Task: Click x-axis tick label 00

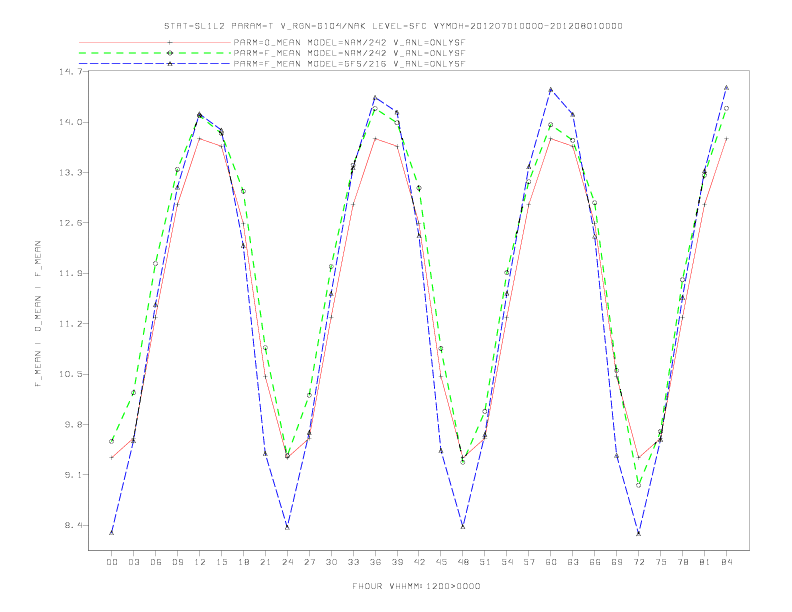Action: 112,562
